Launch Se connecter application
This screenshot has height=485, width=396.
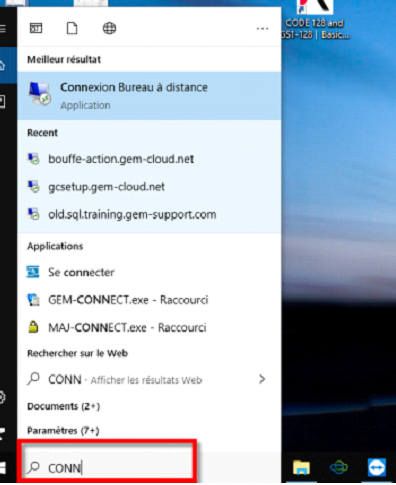(149, 272)
